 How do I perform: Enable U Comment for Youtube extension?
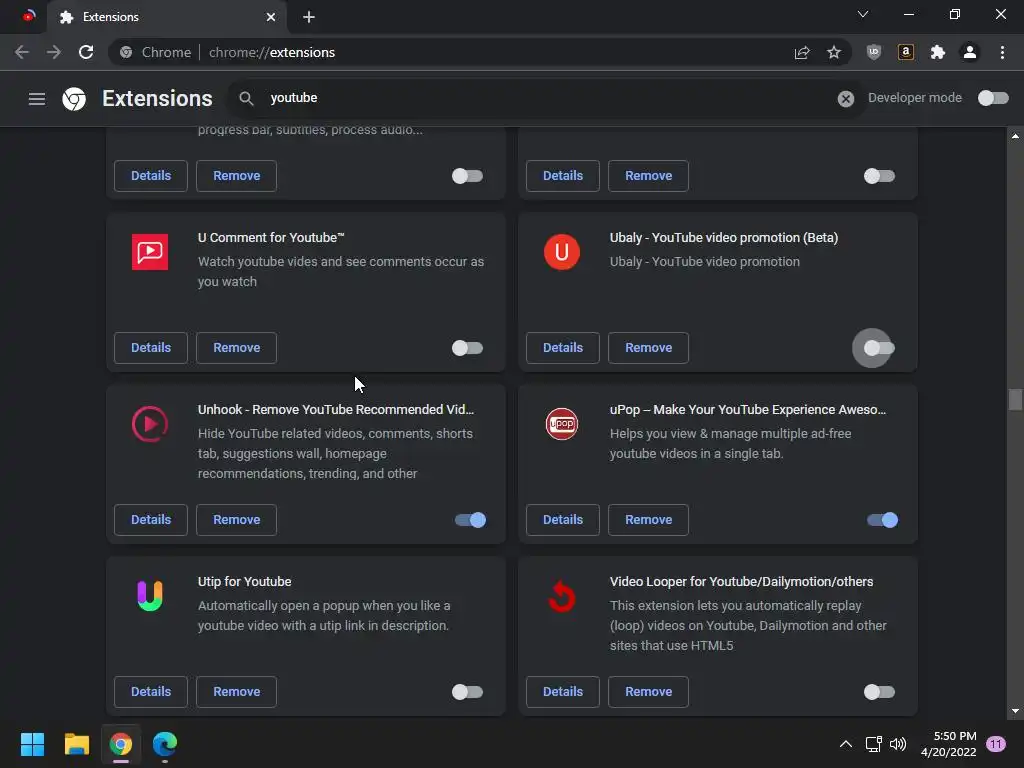pyautogui.click(x=468, y=348)
